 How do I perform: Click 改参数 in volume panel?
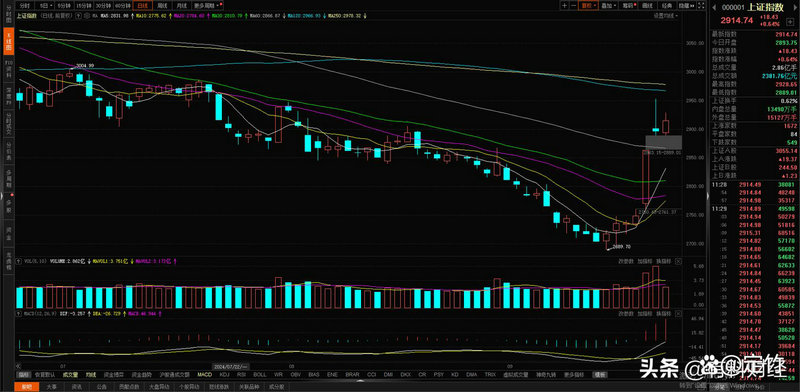[x=627, y=261]
